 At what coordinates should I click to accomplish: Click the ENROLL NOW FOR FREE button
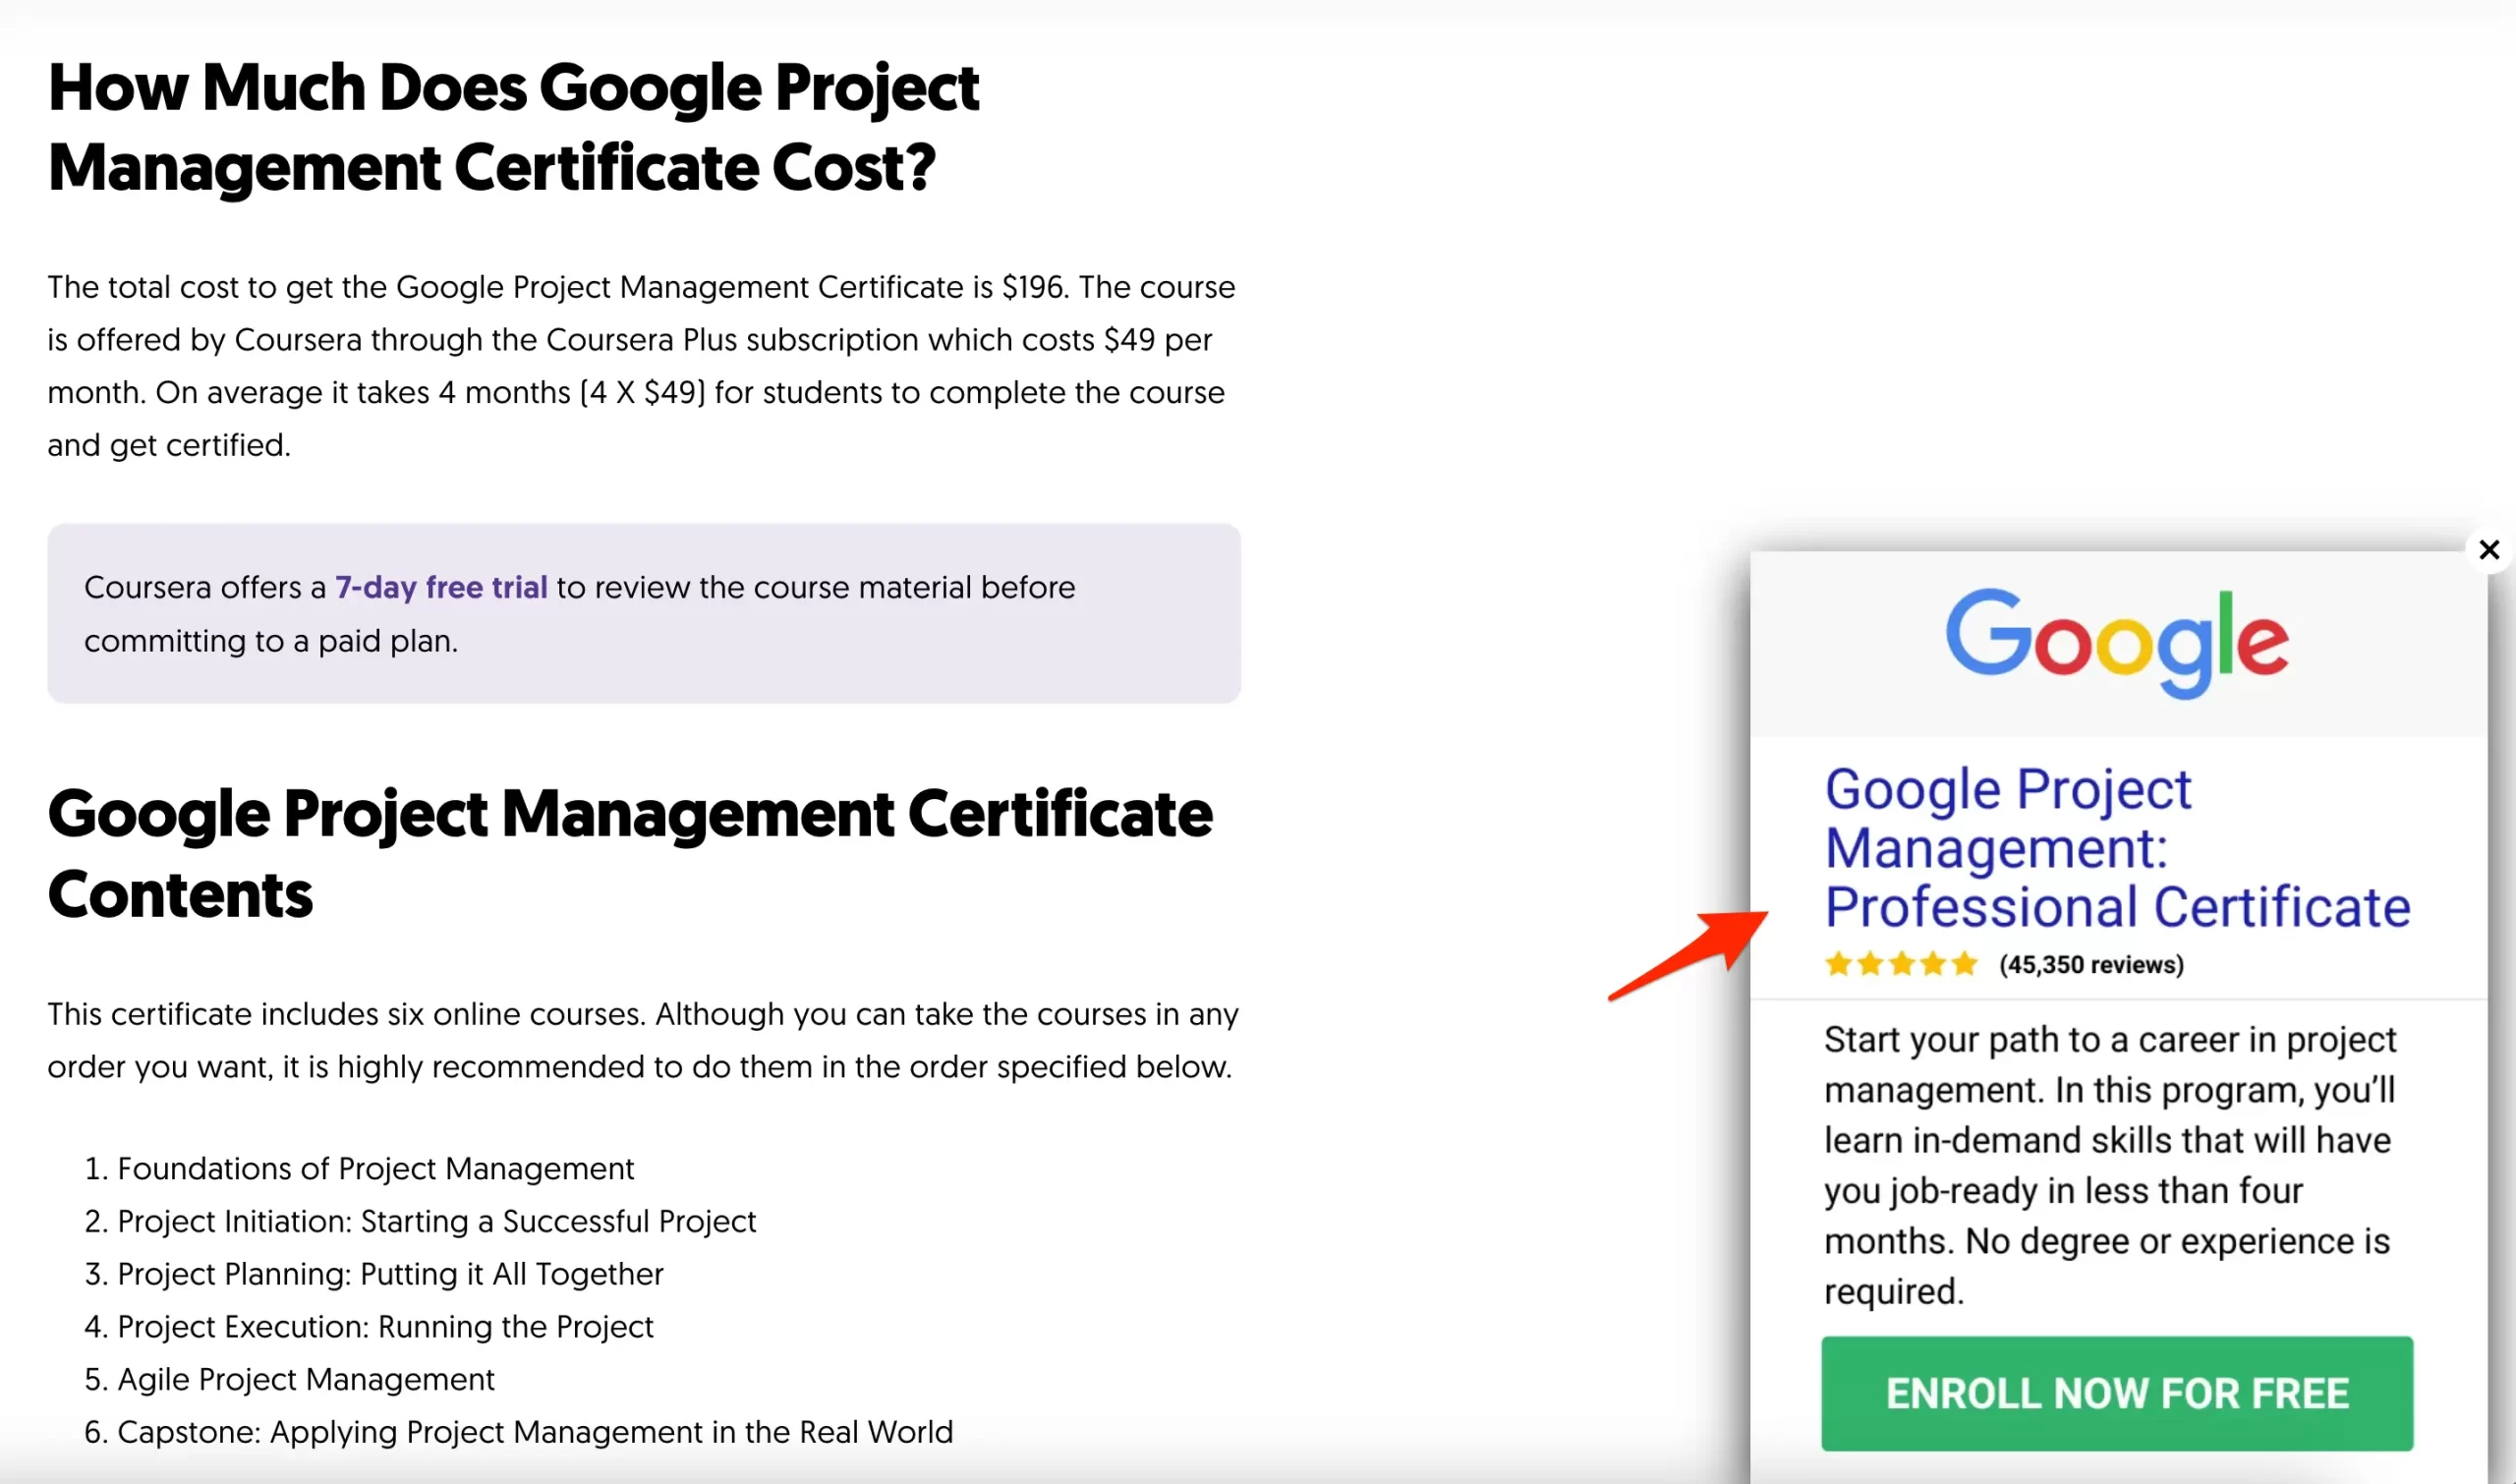pyautogui.click(x=2116, y=1393)
